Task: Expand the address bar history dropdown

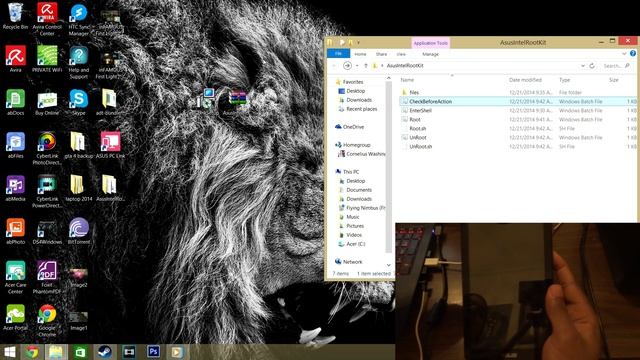Action: 582,66
